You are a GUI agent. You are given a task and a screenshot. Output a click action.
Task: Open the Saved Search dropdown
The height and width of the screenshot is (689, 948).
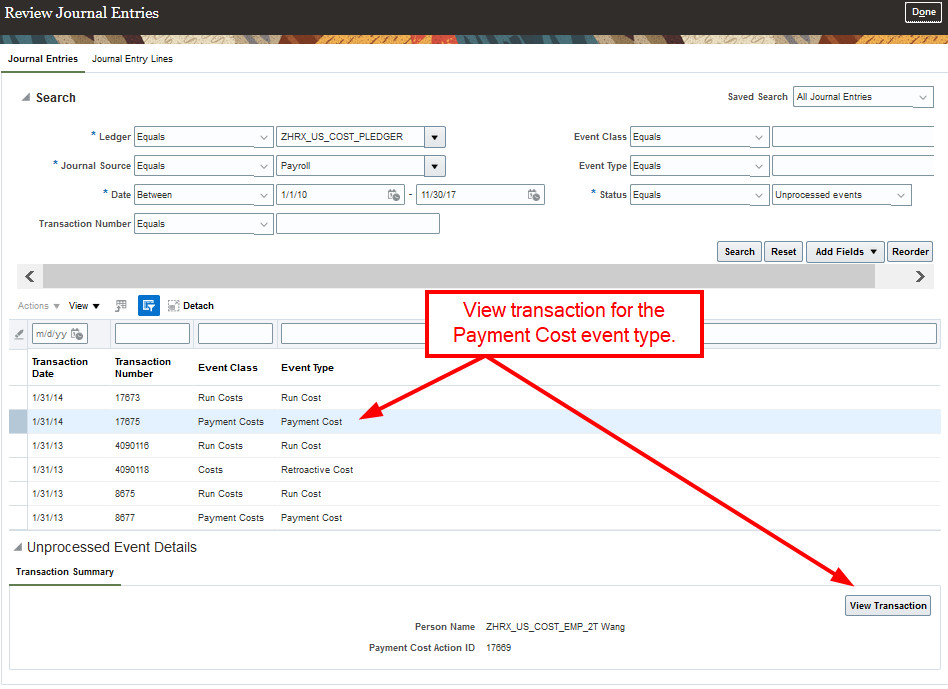[x=863, y=97]
